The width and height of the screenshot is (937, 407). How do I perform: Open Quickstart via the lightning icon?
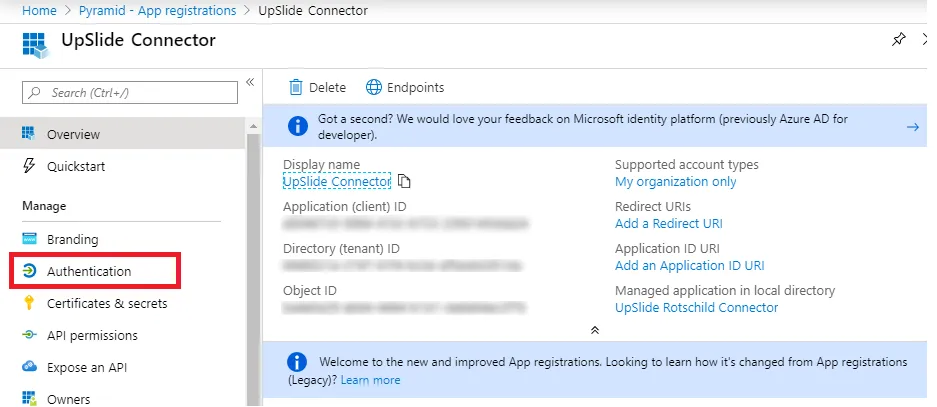[29, 166]
